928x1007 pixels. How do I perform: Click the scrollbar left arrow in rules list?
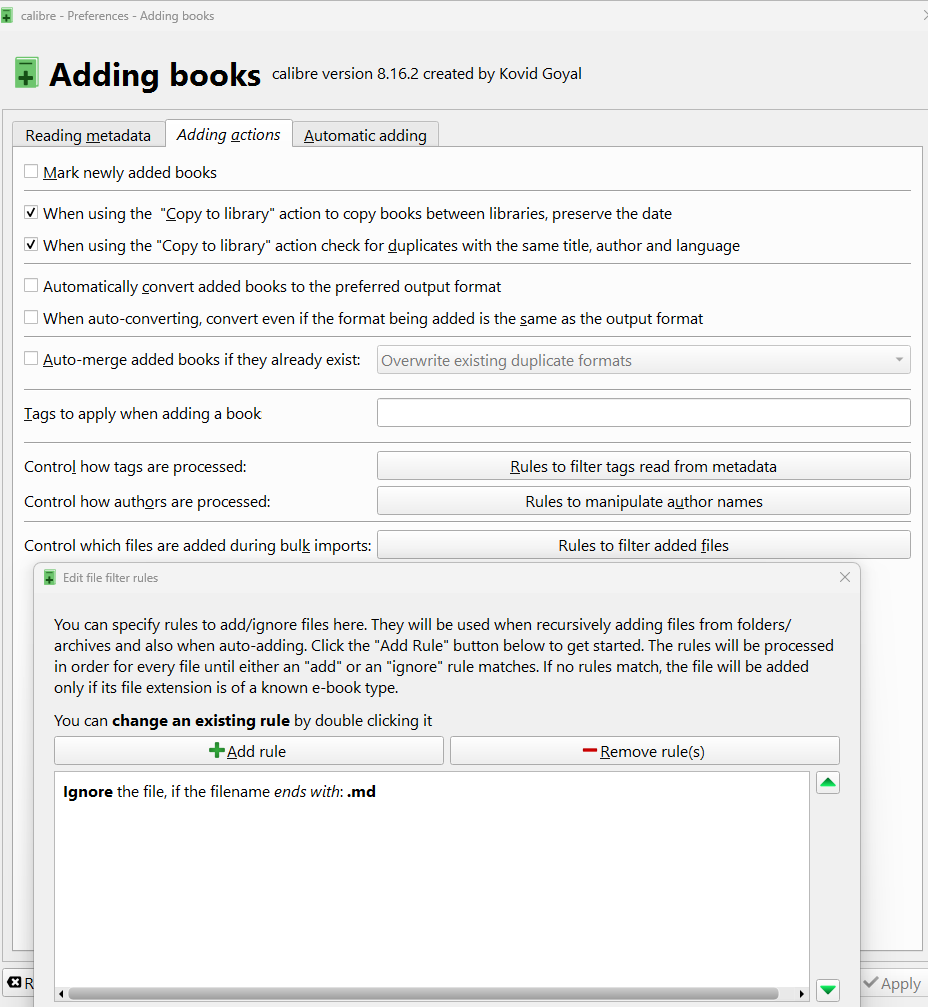[61, 994]
